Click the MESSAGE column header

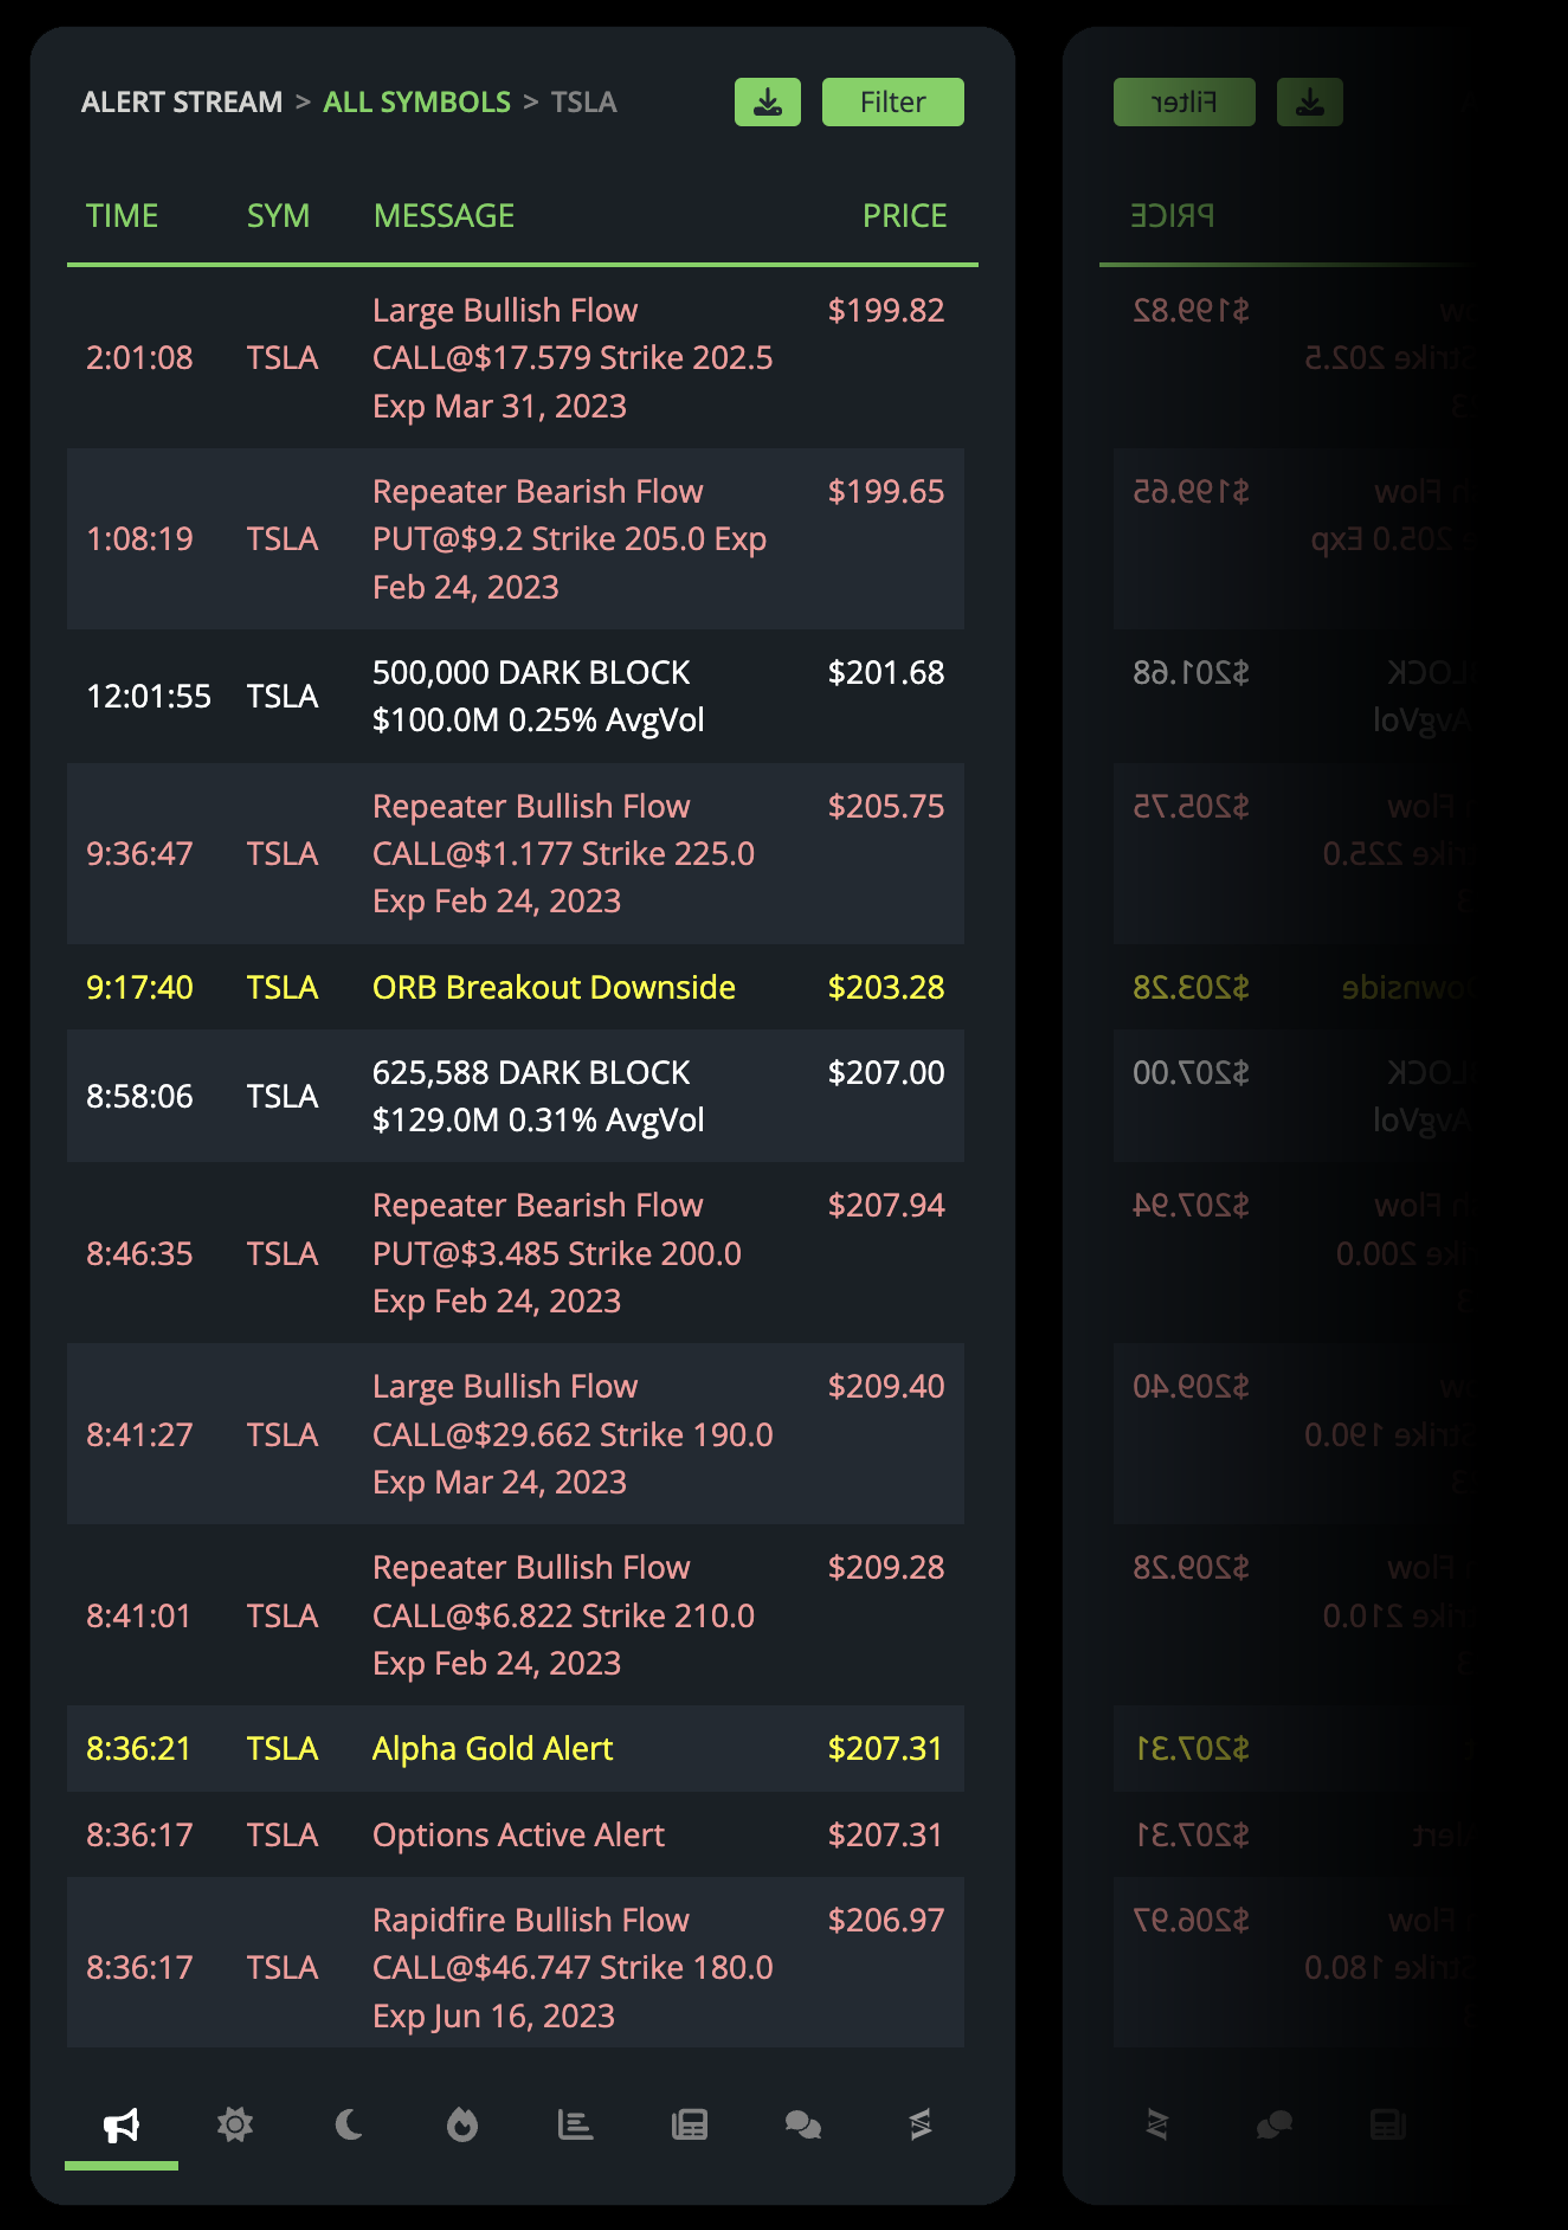point(443,216)
